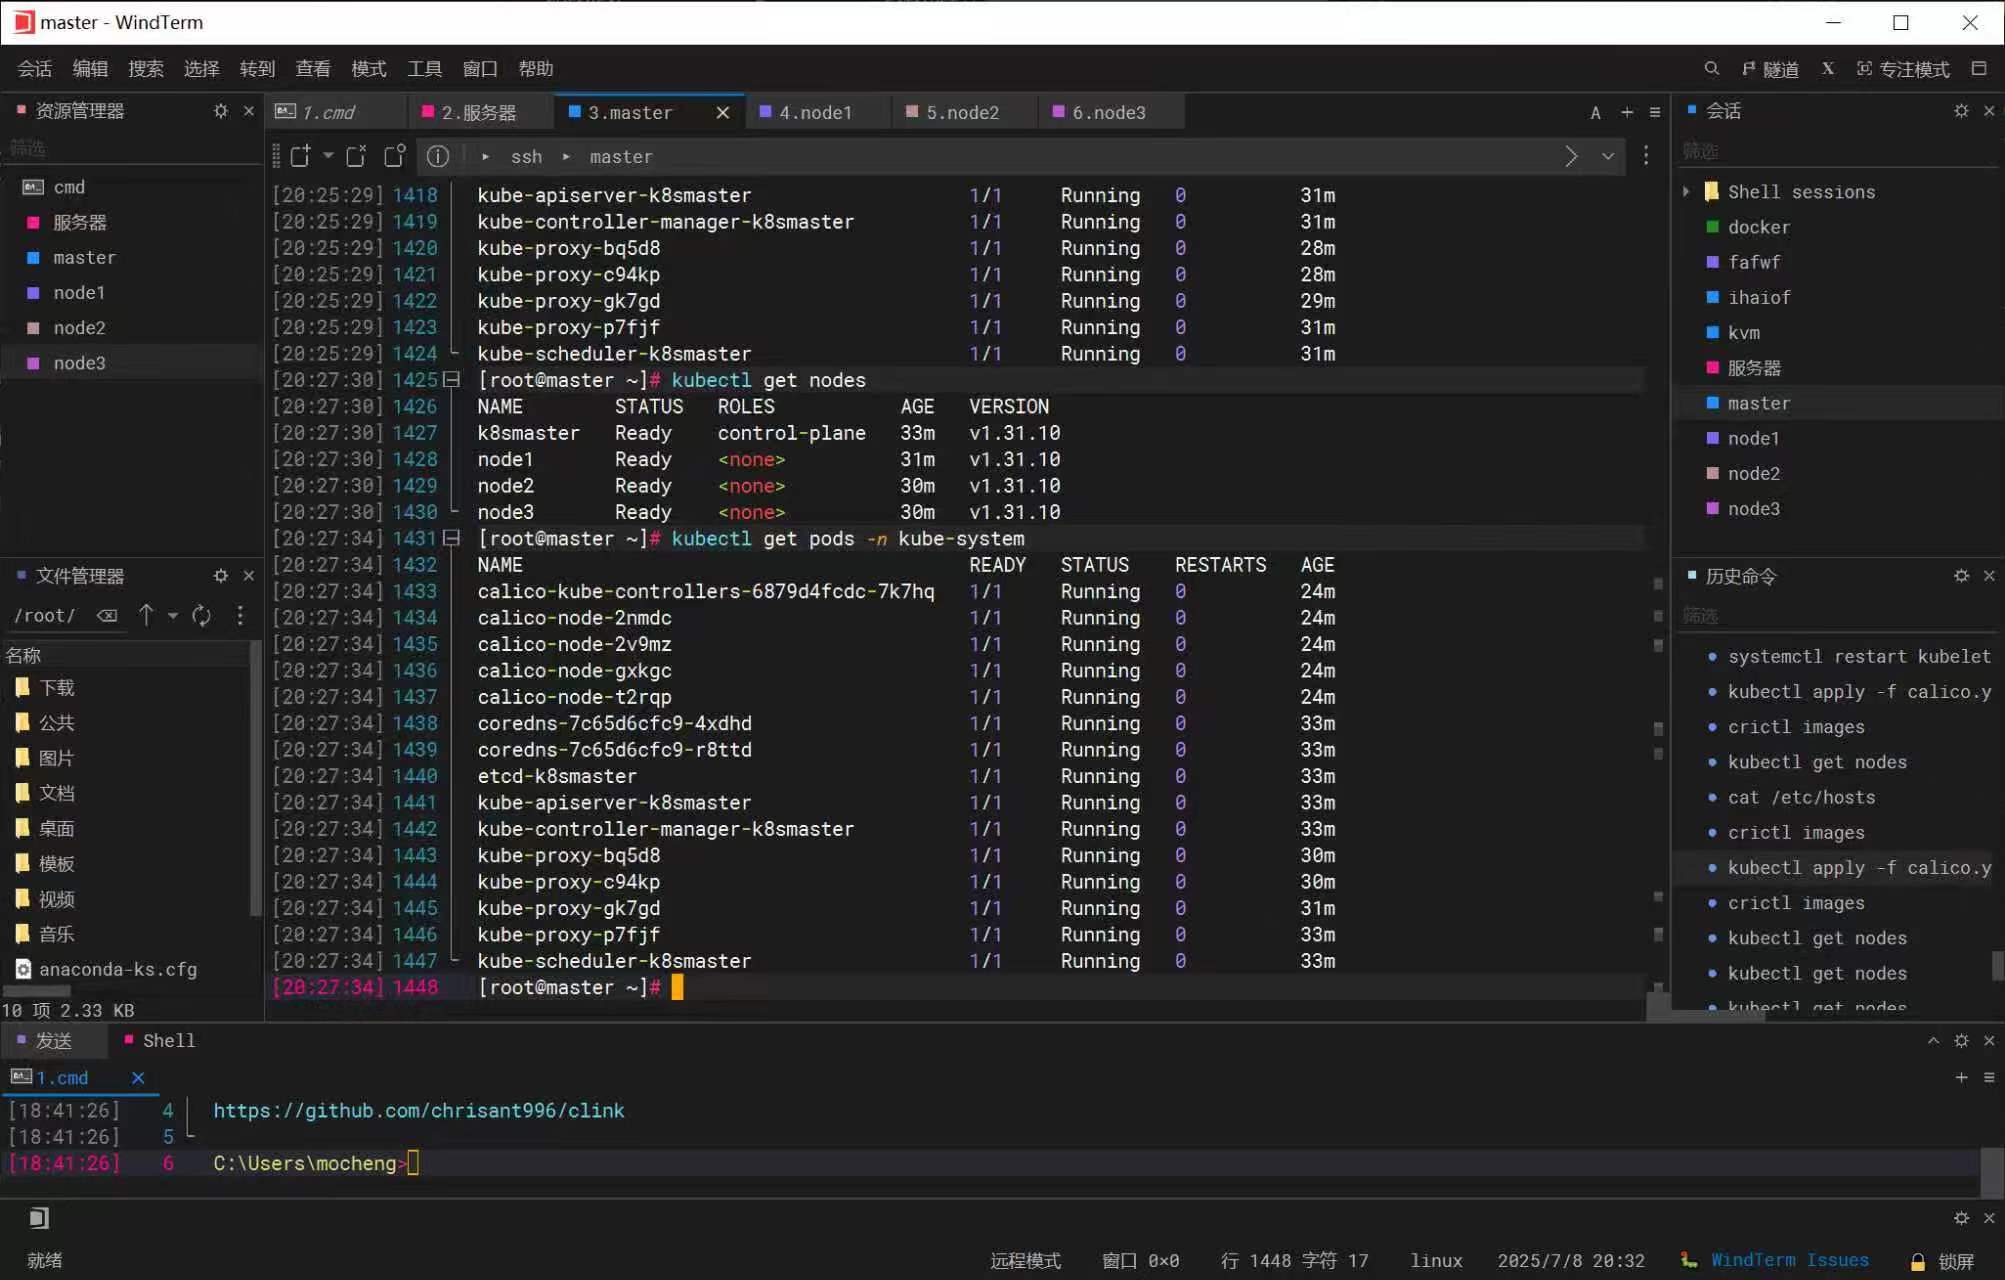Click history command systemctl restart kubelet
Image resolution: width=2005 pixels, height=1280 pixels.
1858,656
